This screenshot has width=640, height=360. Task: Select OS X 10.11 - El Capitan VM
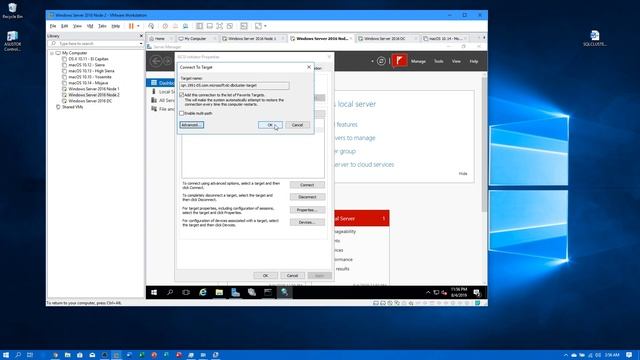pyautogui.click(x=88, y=59)
